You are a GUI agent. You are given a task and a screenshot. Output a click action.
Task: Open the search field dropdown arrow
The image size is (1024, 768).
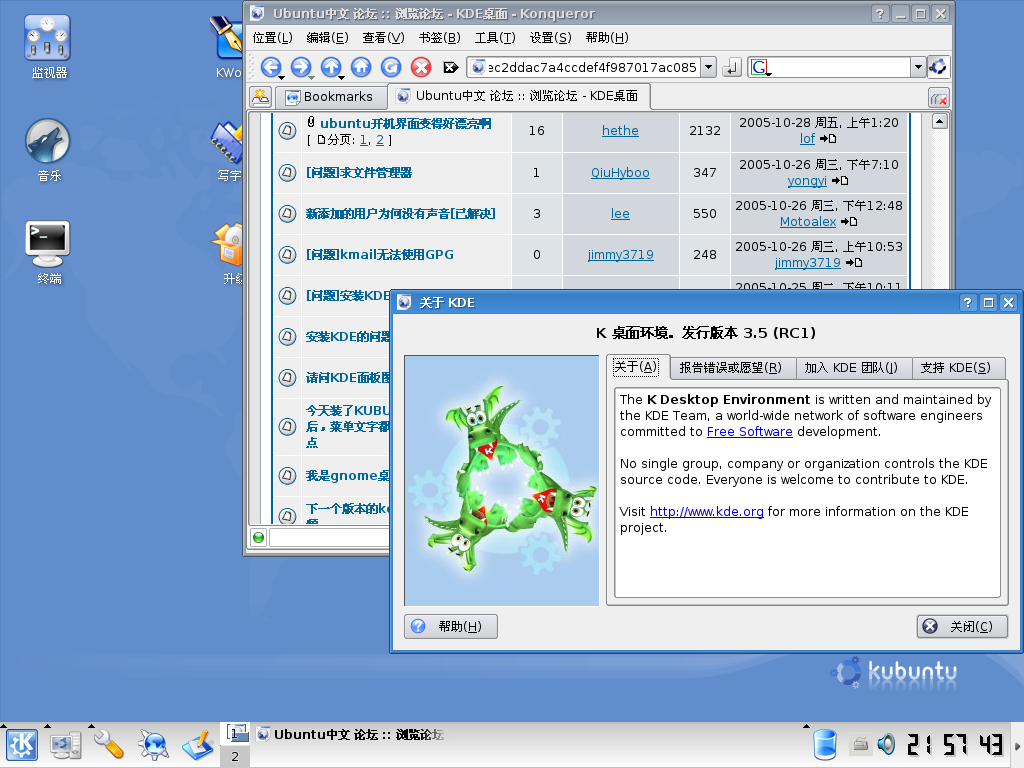point(918,67)
